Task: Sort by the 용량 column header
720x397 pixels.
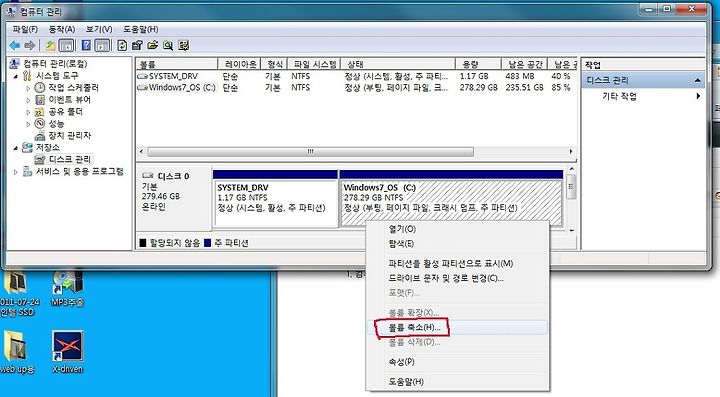Action: [x=478, y=64]
